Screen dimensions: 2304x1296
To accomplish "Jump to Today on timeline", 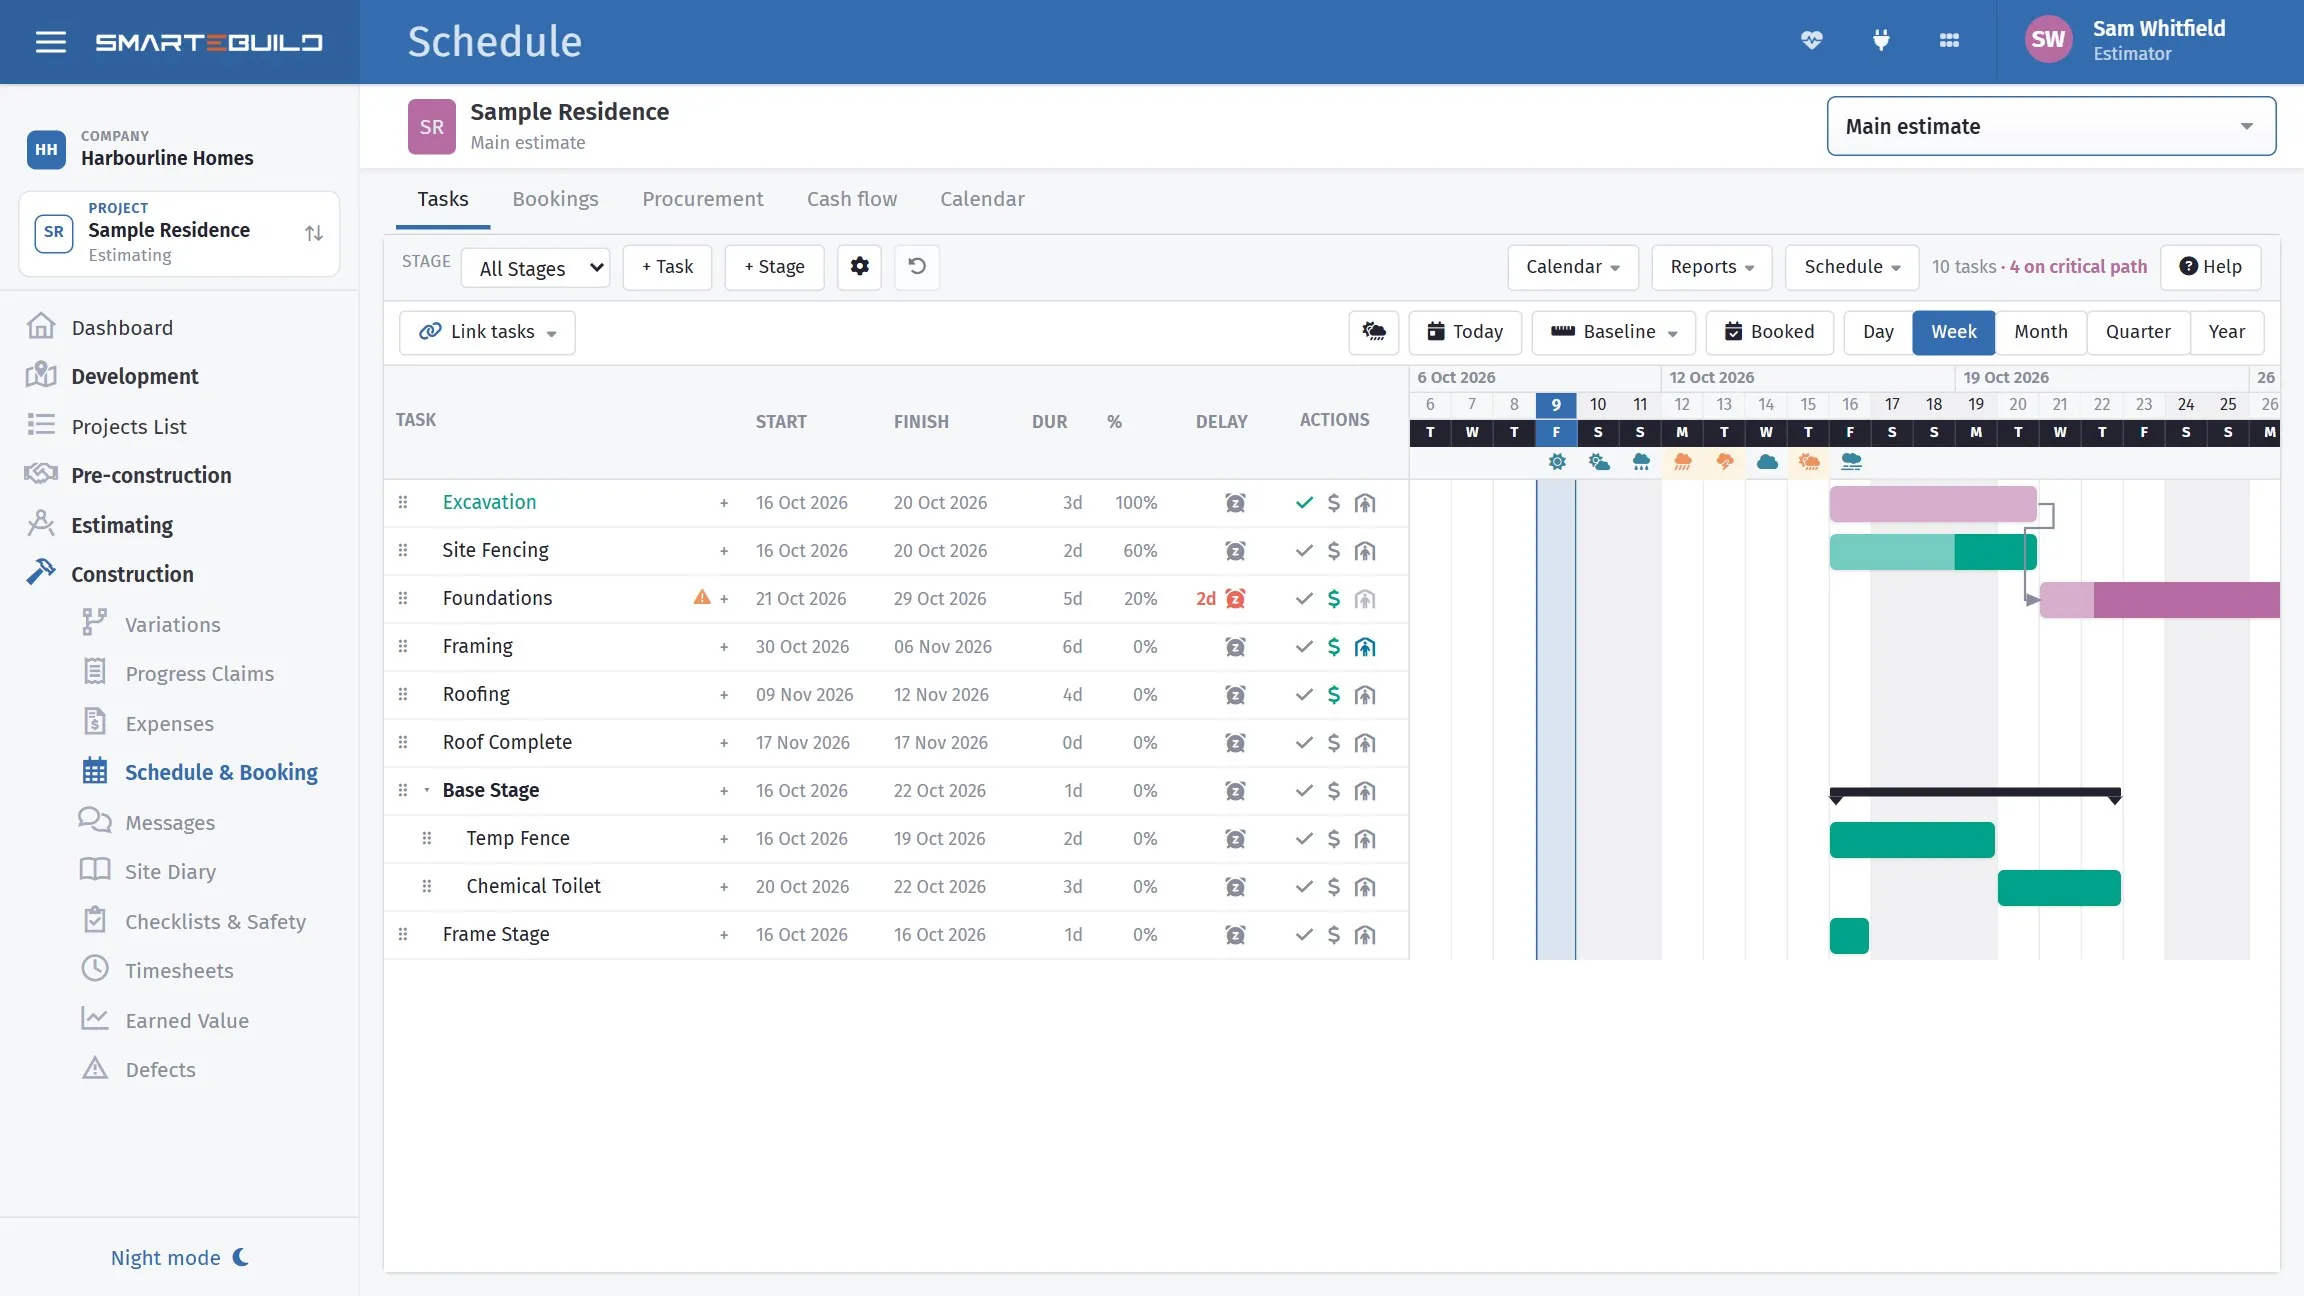I will click(1465, 332).
